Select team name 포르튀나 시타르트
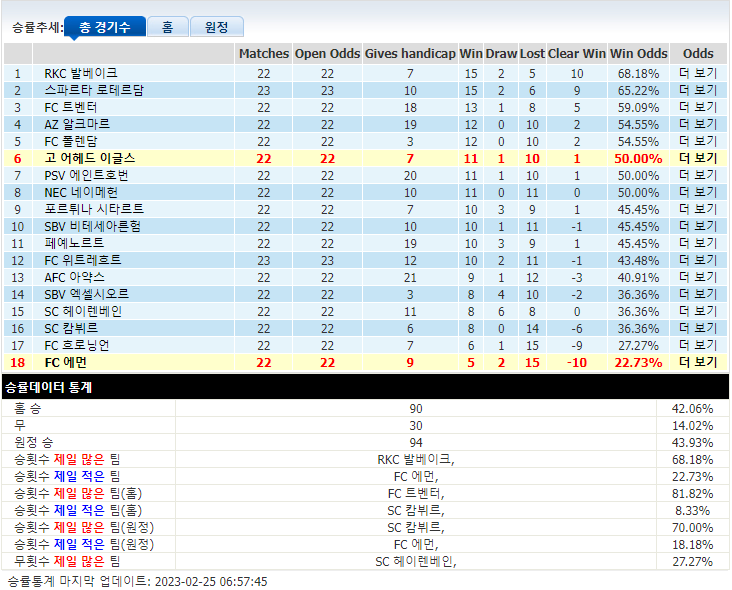Viewport: 732px width, 590px height. click(94, 209)
